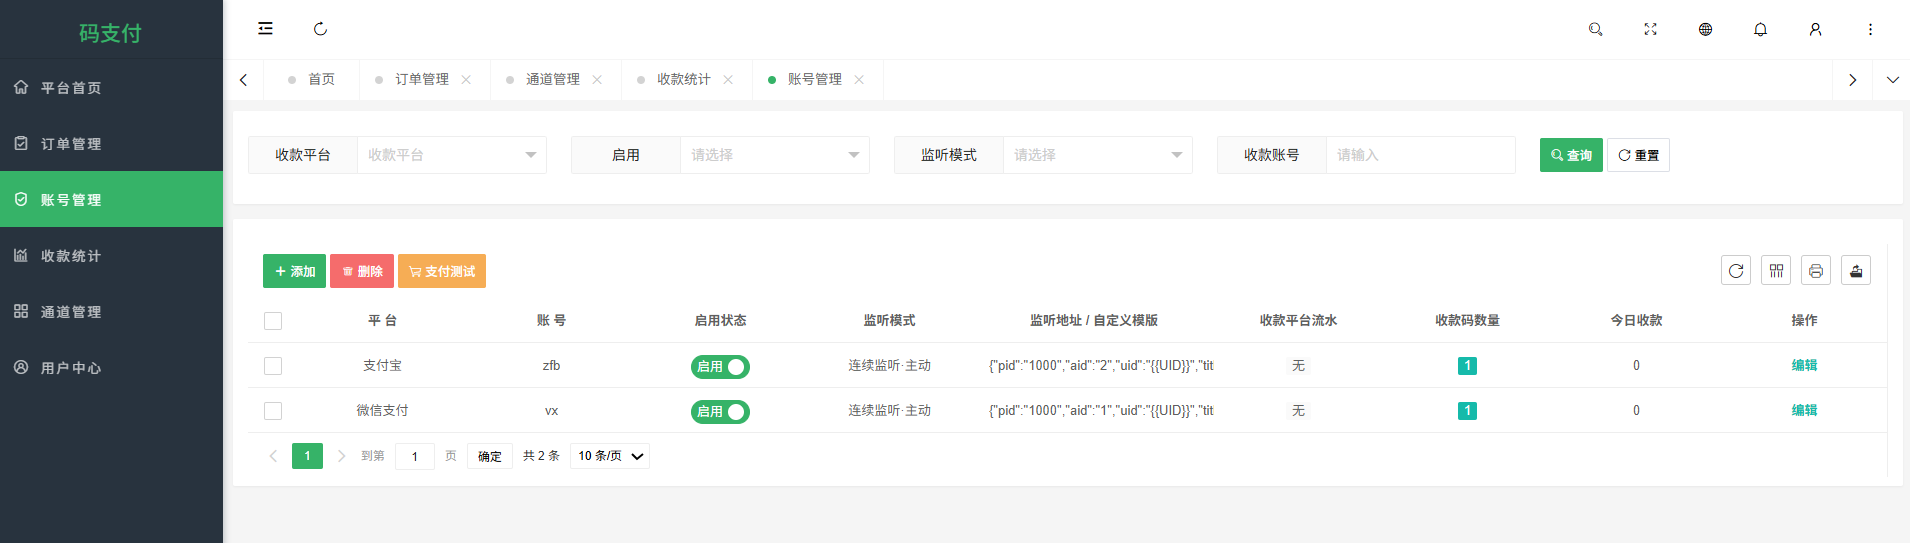Open the 10 条/页 page size dropdown
Screen dimensions: 1910x543
(610, 456)
